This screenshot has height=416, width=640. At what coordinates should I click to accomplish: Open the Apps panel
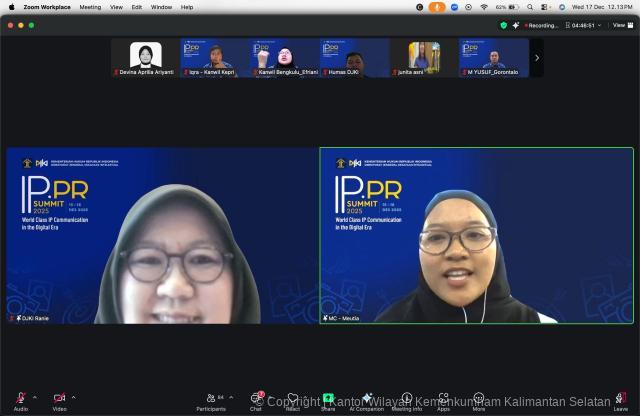click(443, 399)
